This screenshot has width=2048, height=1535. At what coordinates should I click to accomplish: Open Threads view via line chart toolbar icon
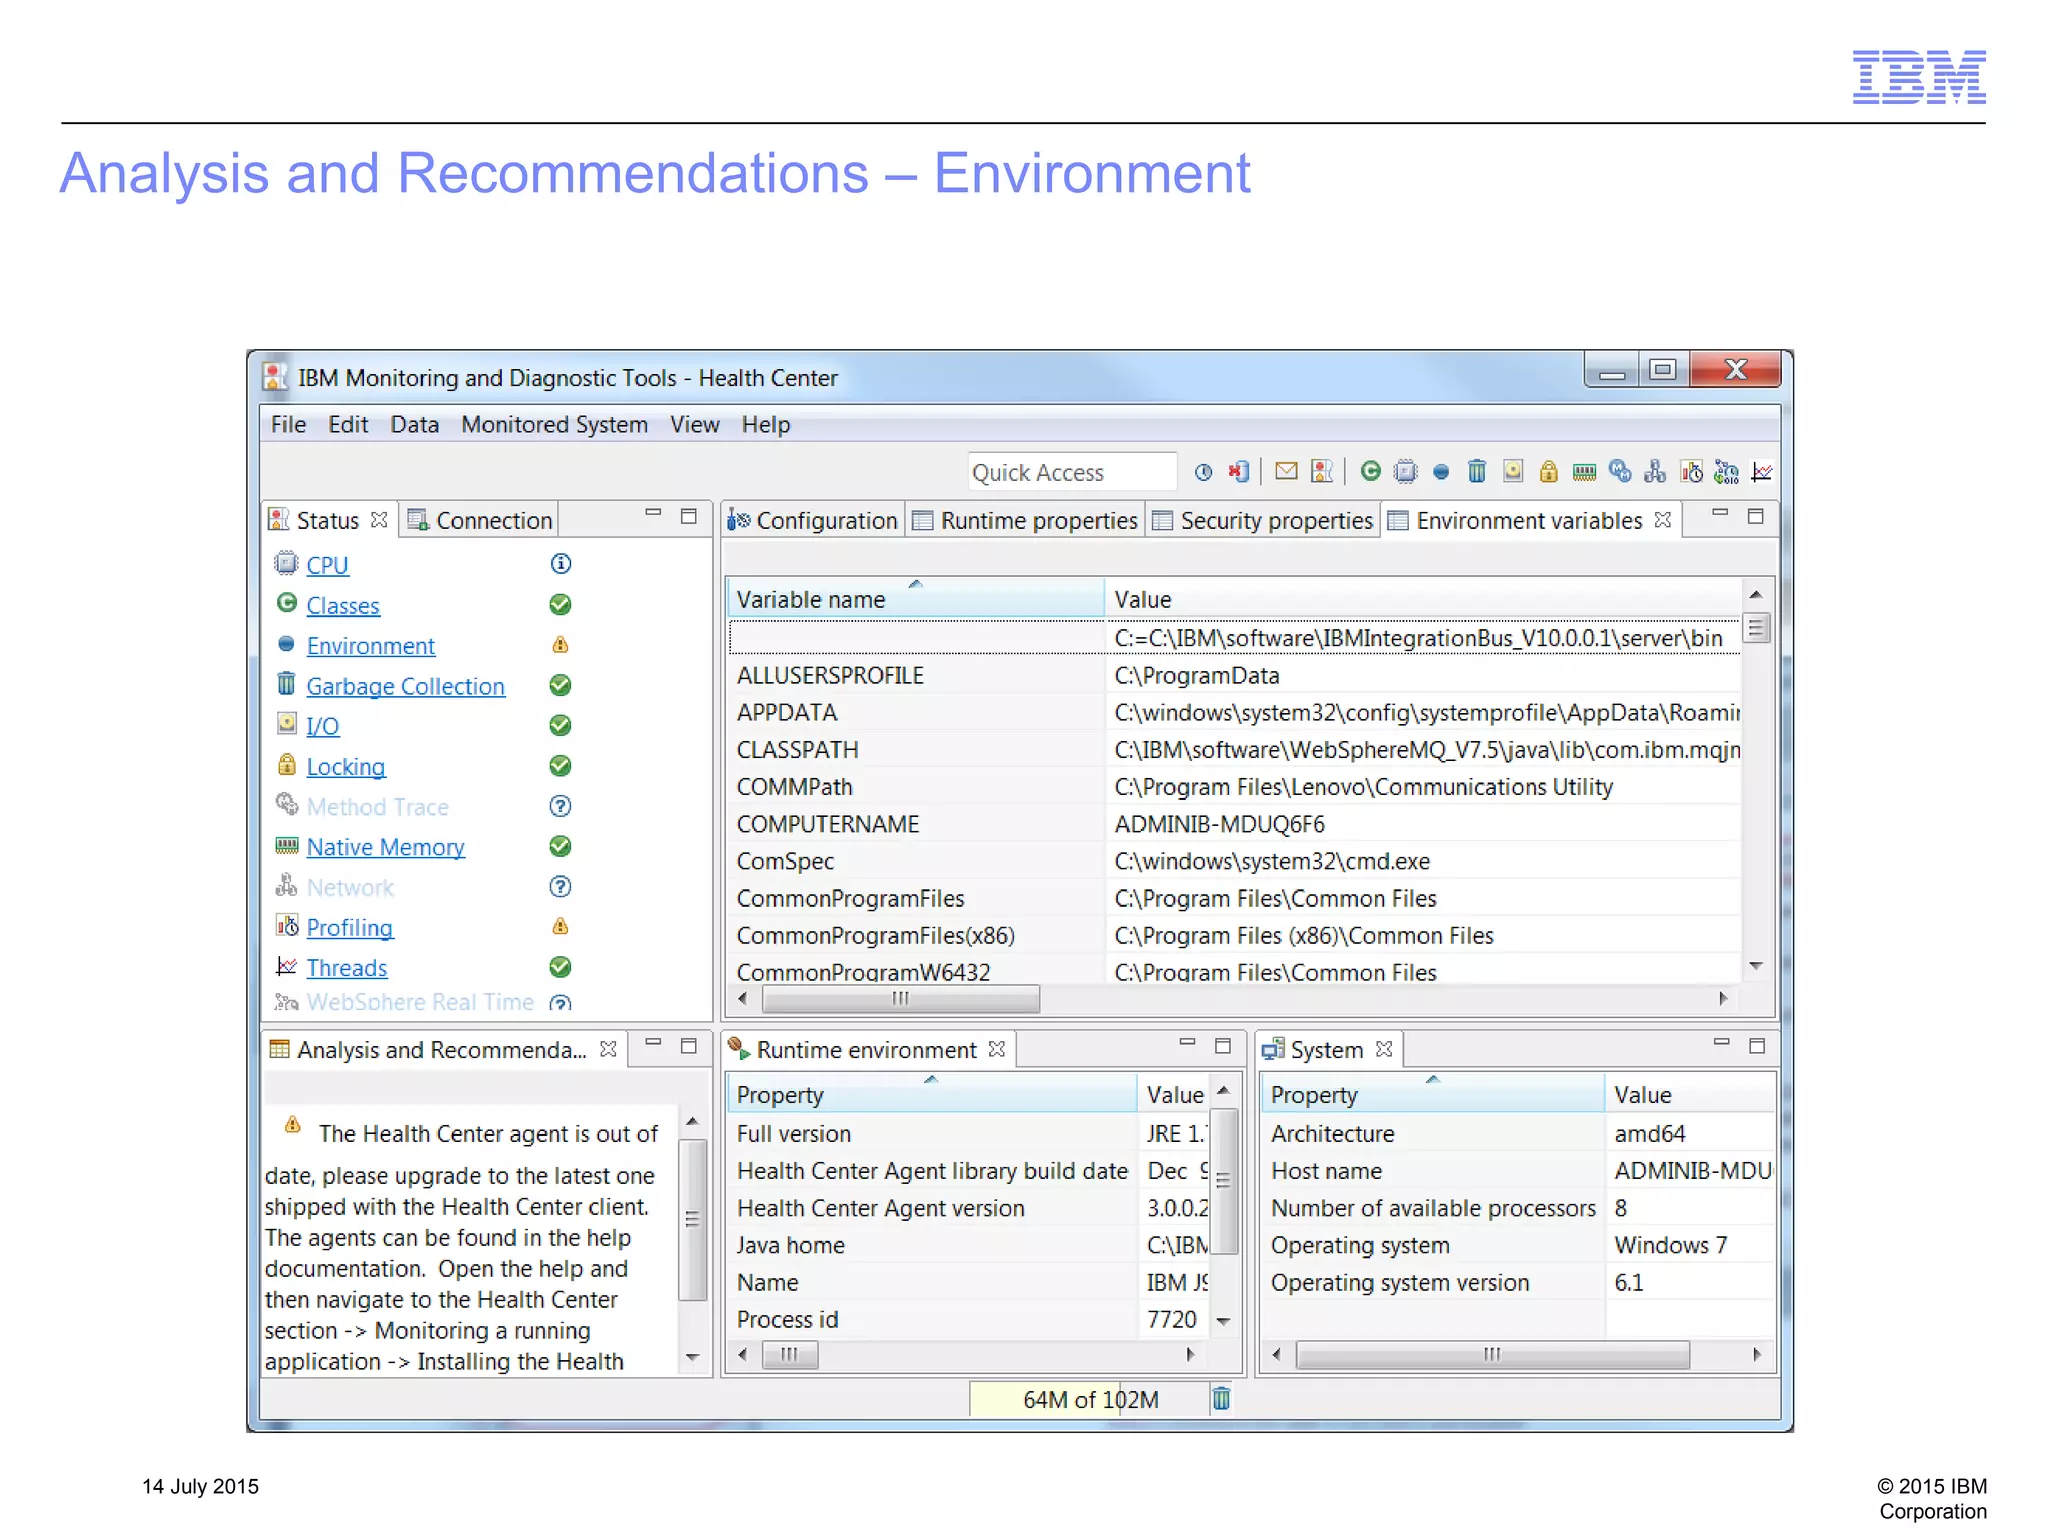[1762, 471]
